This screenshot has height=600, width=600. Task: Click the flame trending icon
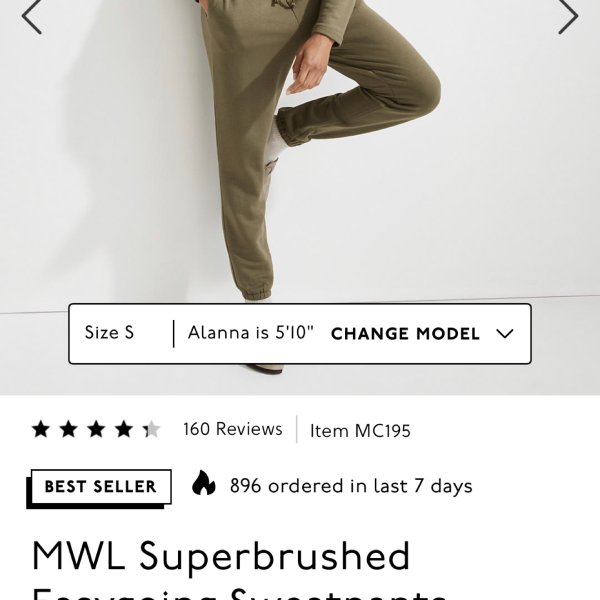(203, 483)
